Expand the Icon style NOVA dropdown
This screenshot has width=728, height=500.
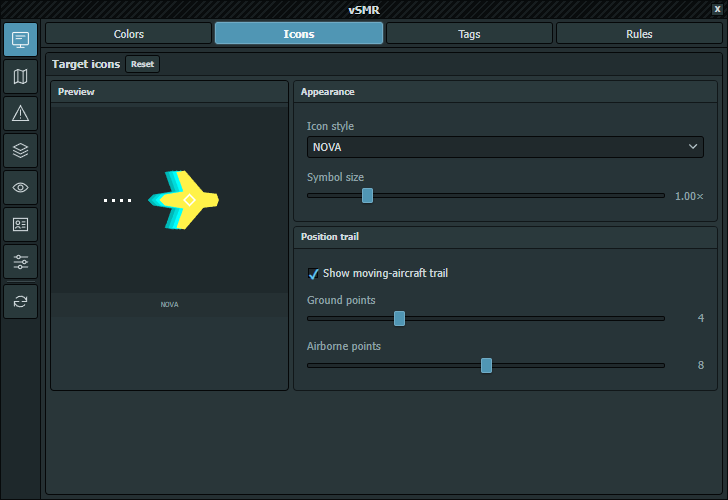click(x=505, y=147)
